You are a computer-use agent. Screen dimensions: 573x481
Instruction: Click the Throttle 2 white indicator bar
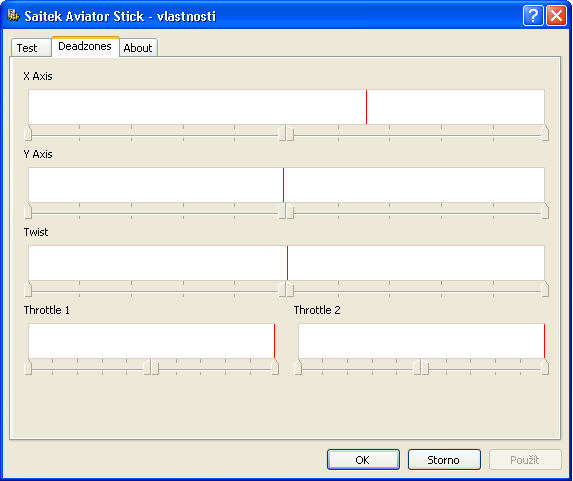(421, 341)
